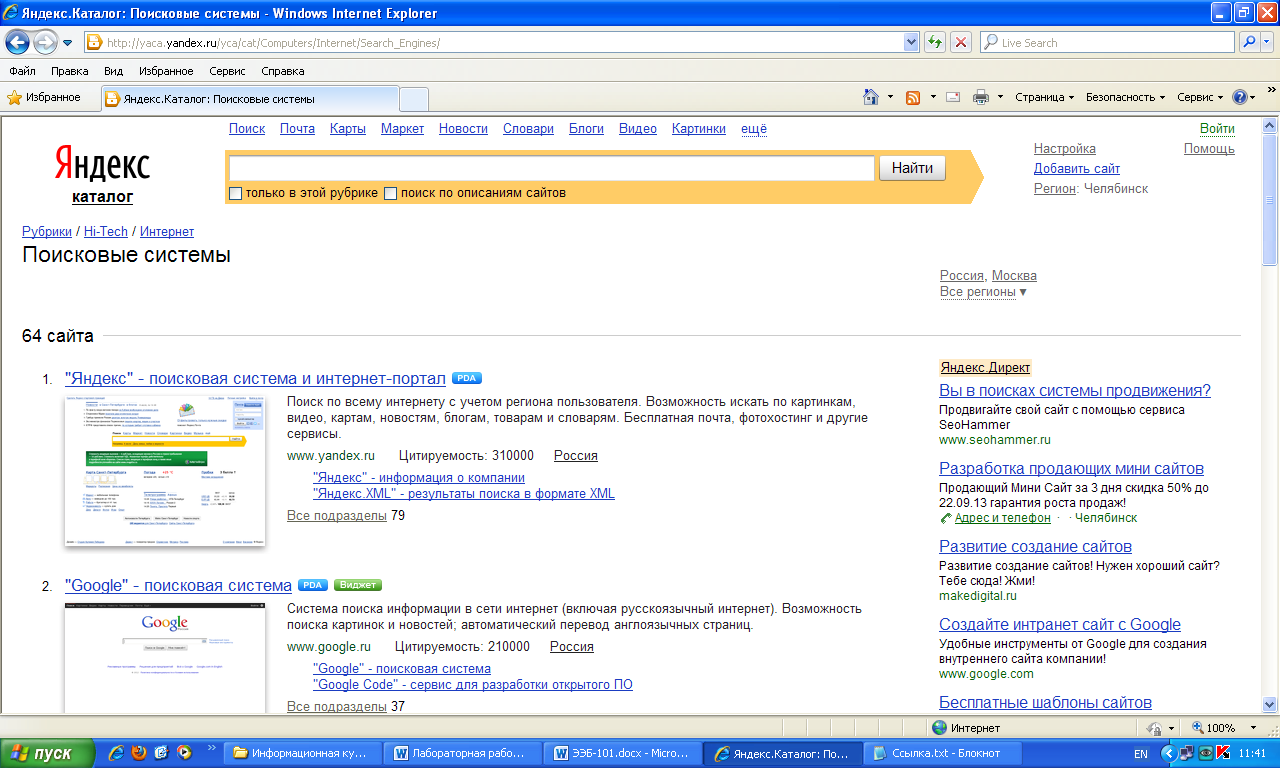
Task: Click the EN language indicator in tray
Action: point(1141,753)
